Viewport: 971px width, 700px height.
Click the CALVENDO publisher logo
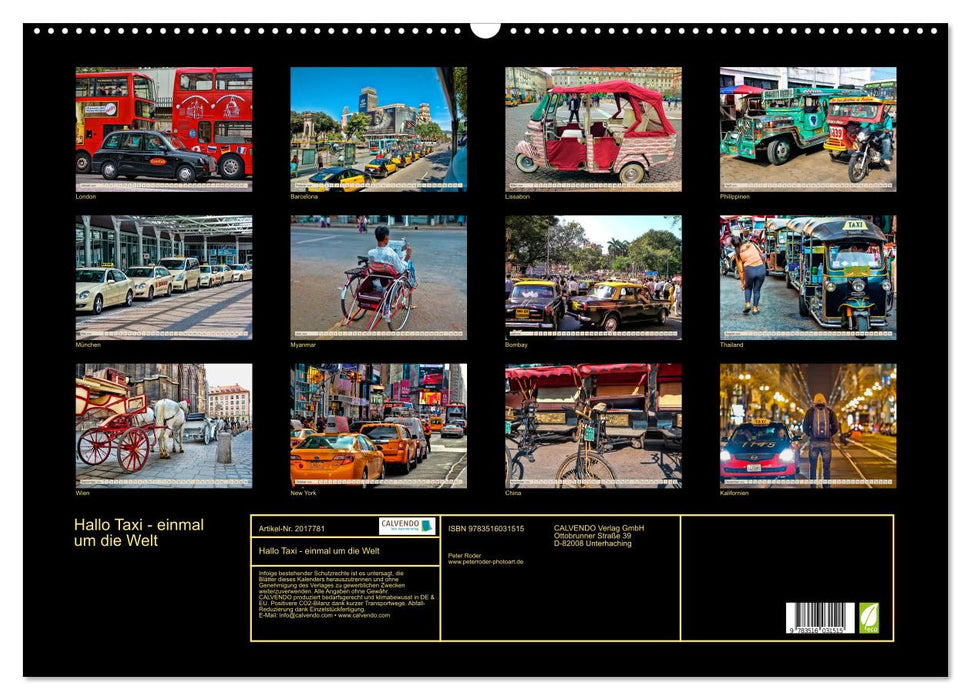405,526
